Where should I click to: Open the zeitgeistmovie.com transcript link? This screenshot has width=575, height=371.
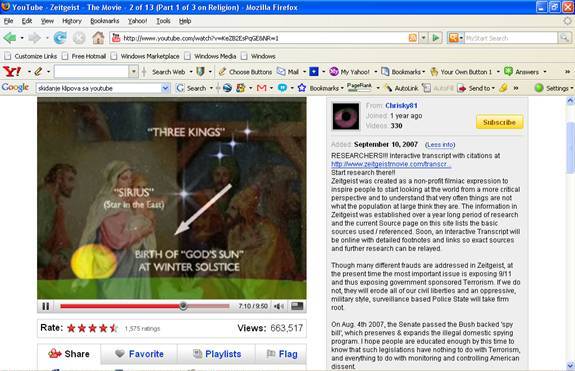(391, 164)
